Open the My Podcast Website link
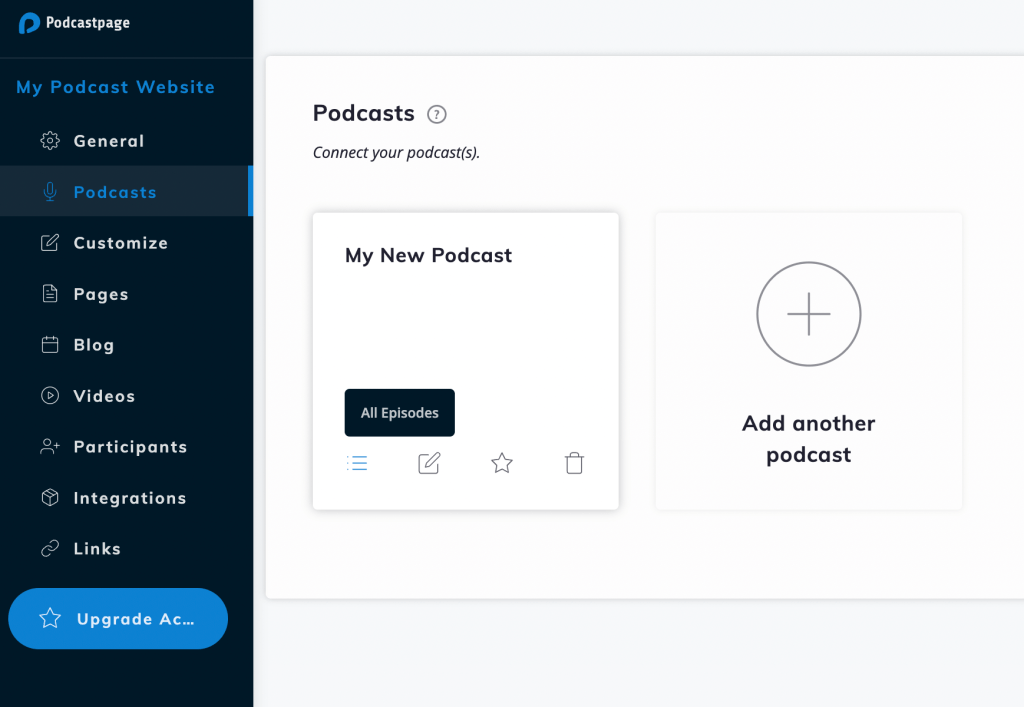Screen dimensions: 1024x707 tap(114, 87)
